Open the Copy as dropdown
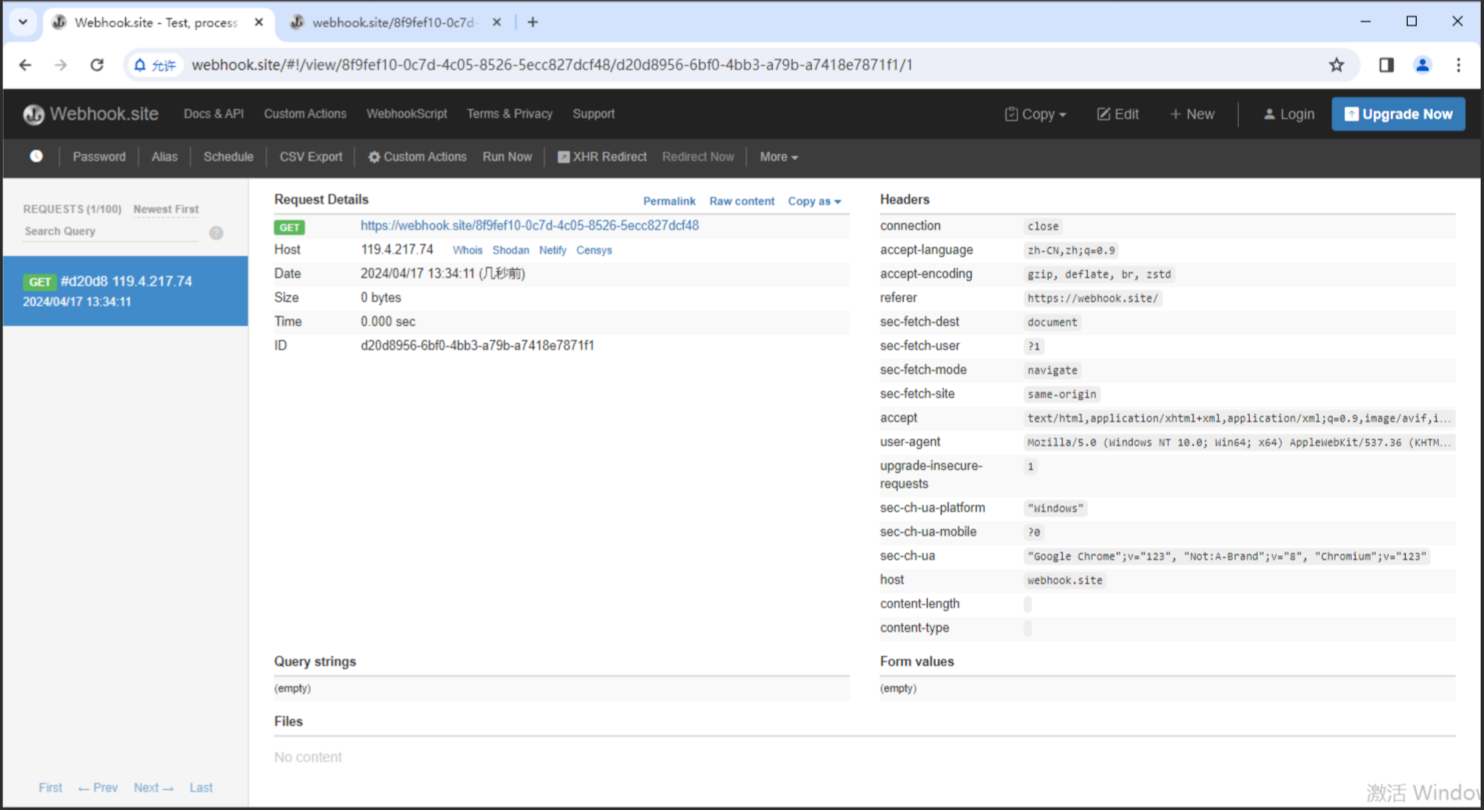 814,201
